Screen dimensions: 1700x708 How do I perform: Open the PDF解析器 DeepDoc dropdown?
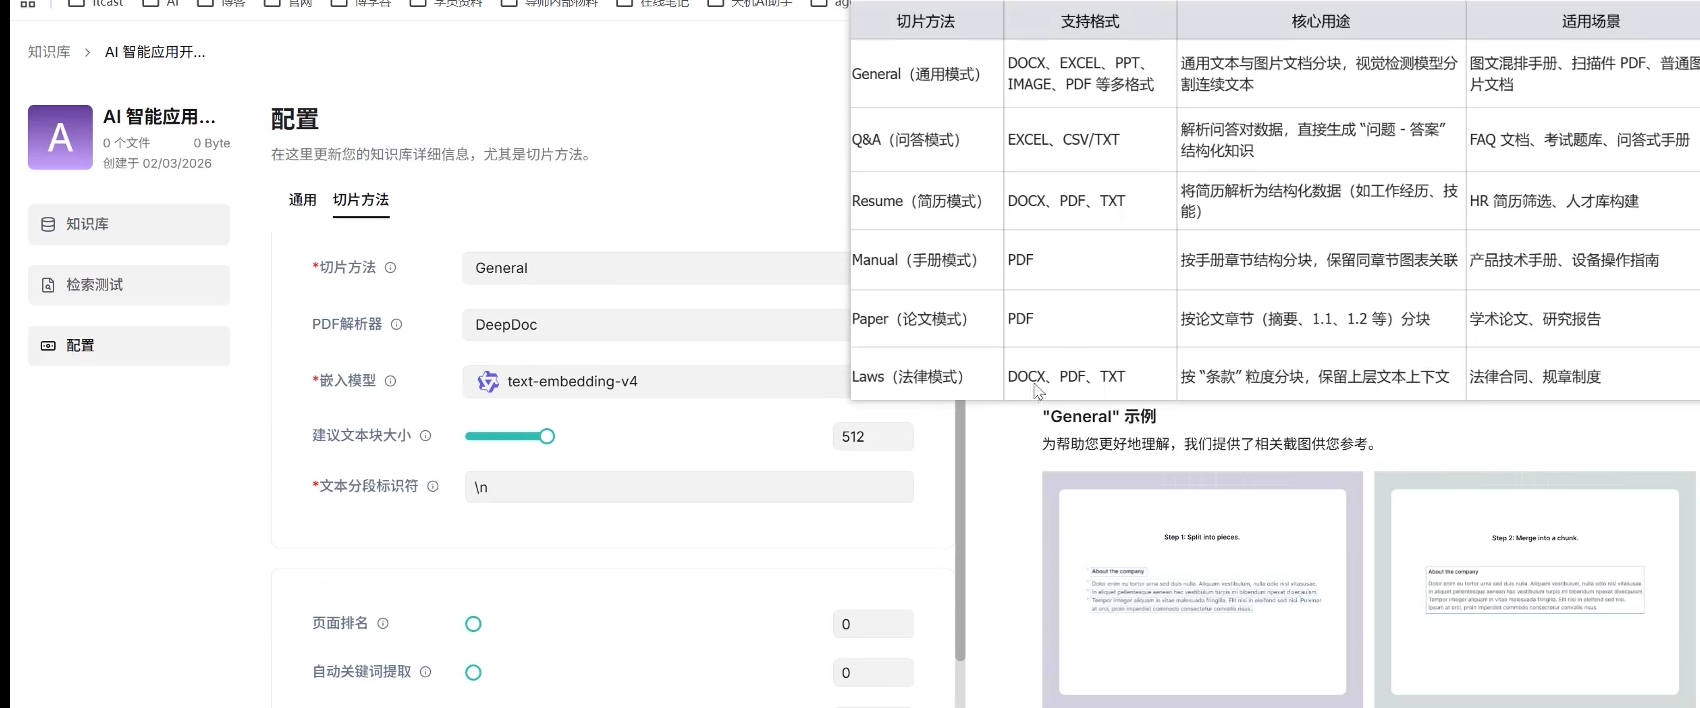656,325
